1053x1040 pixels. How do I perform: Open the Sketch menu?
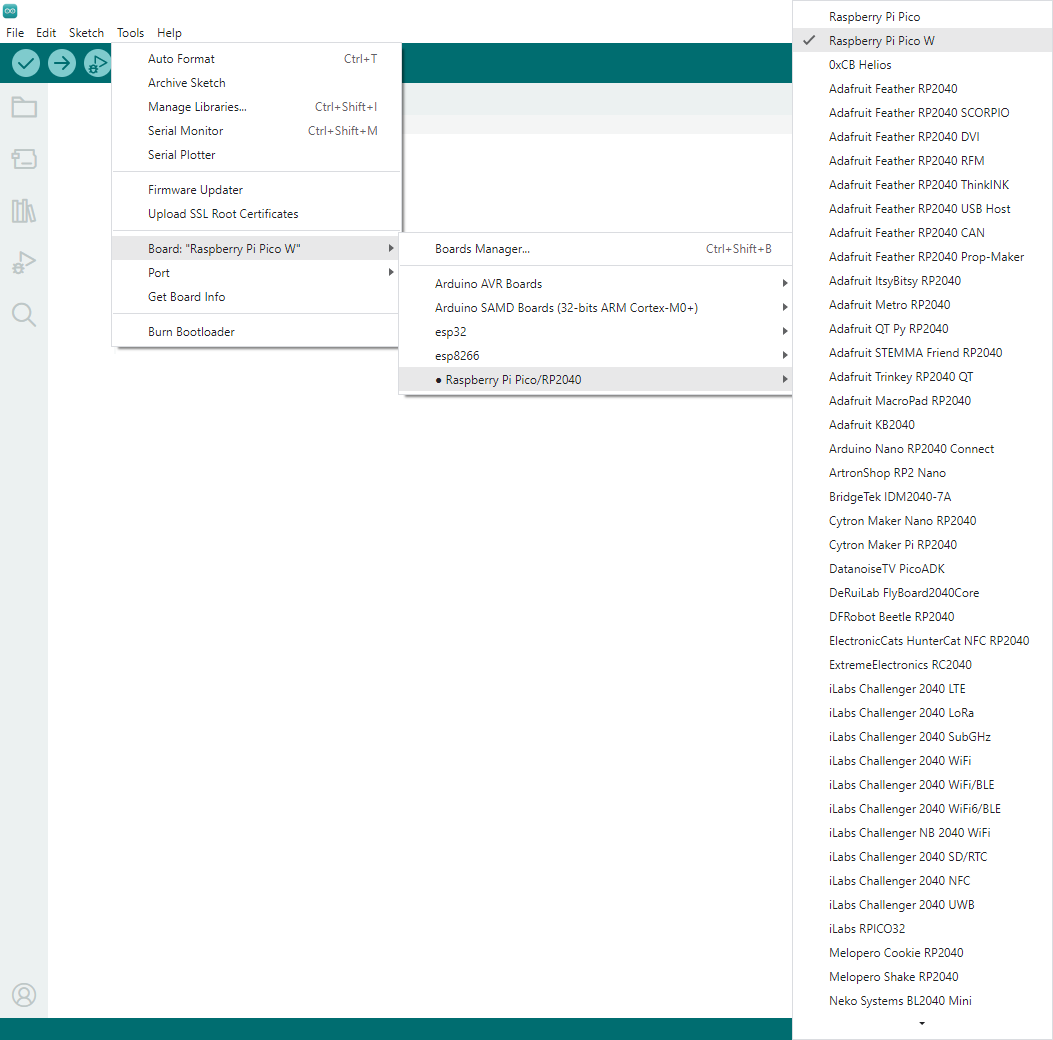click(87, 33)
